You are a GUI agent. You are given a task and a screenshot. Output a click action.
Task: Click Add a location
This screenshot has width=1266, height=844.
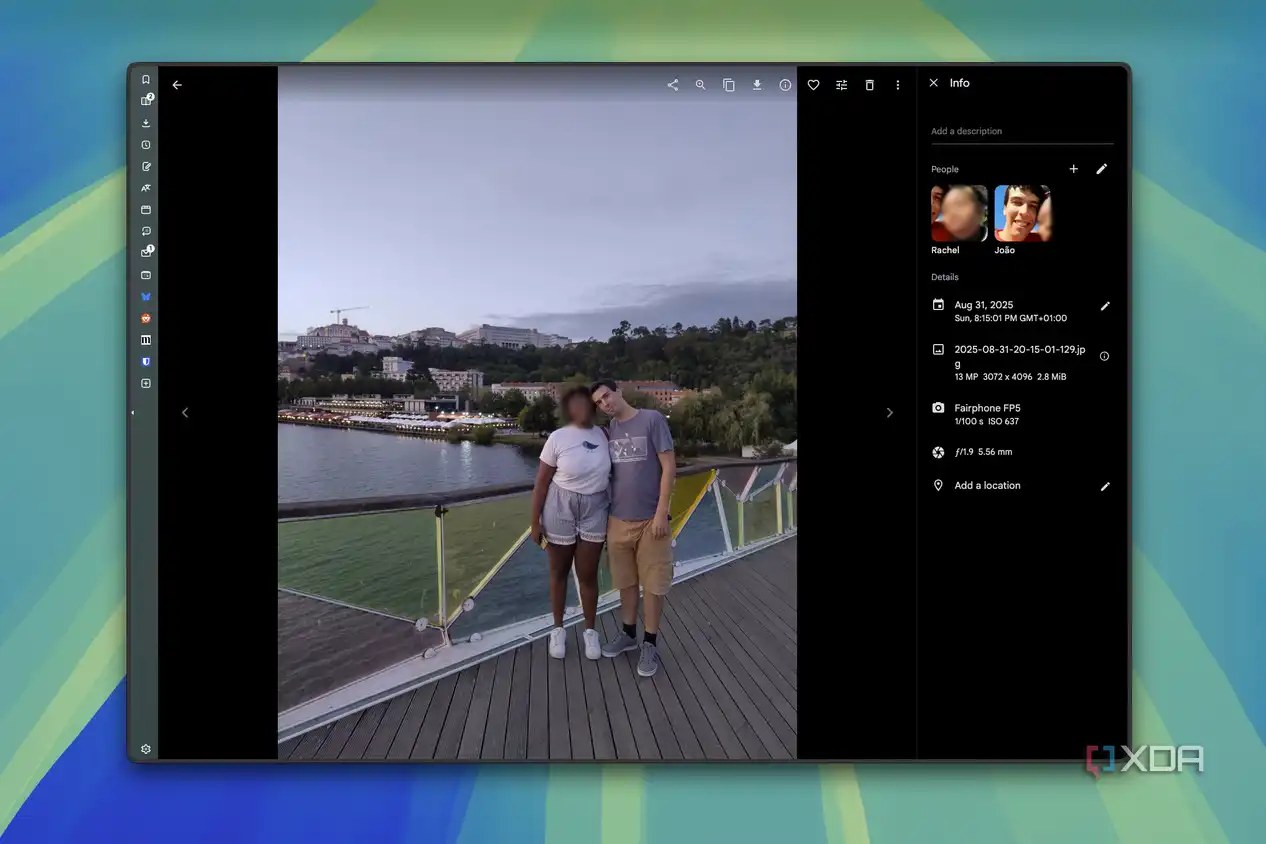pyautogui.click(x=987, y=486)
